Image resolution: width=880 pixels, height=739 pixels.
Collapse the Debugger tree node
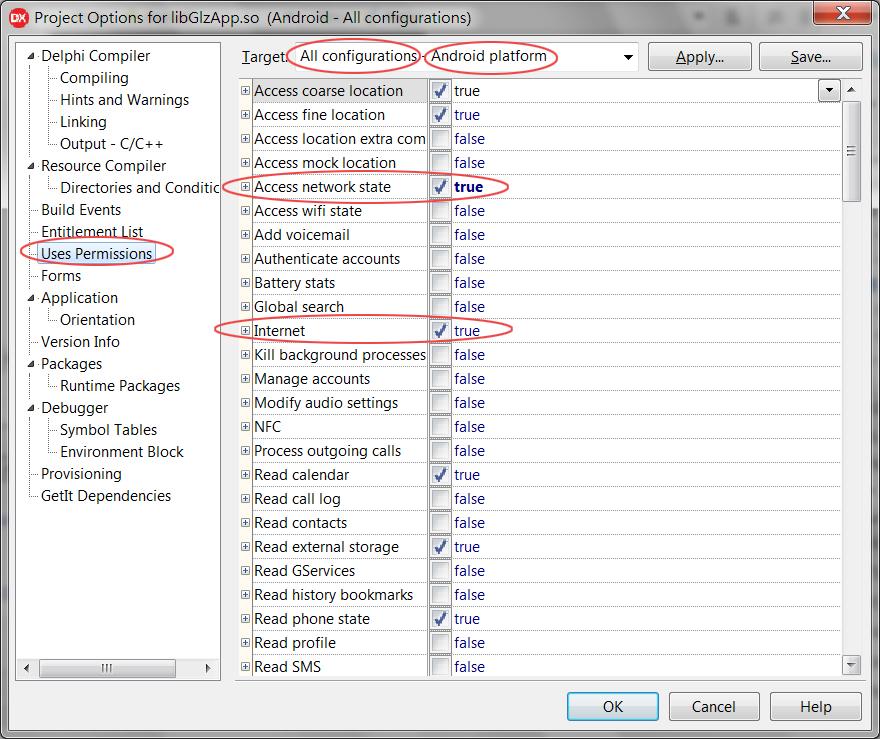[31, 408]
